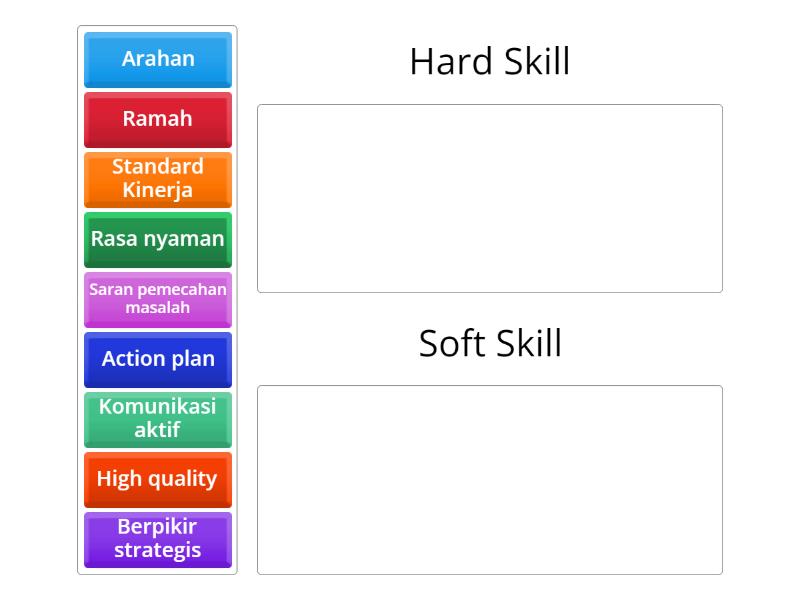Click the red Ramah tile
The height and width of the screenshot is (600, 800).
coord(157,120)
